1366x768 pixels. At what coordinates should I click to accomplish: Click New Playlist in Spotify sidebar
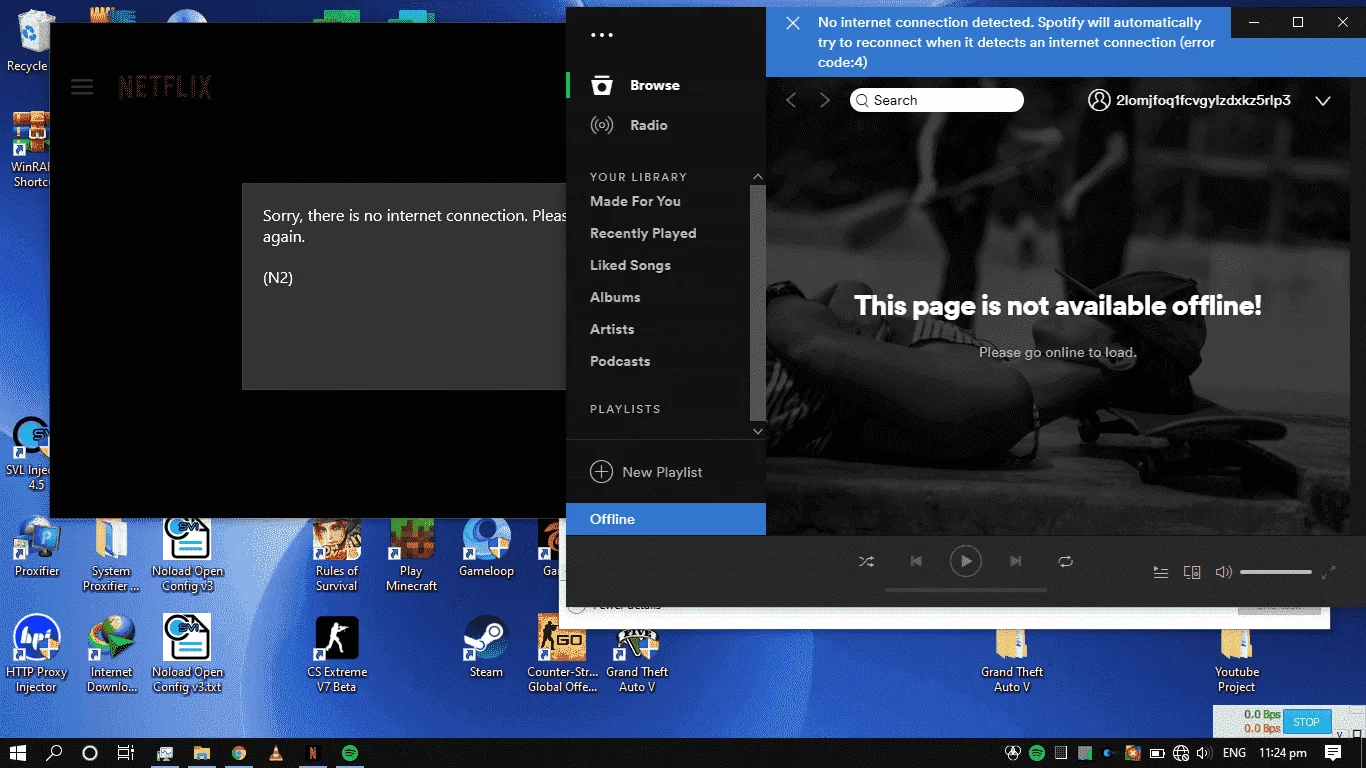click(646, 472)
